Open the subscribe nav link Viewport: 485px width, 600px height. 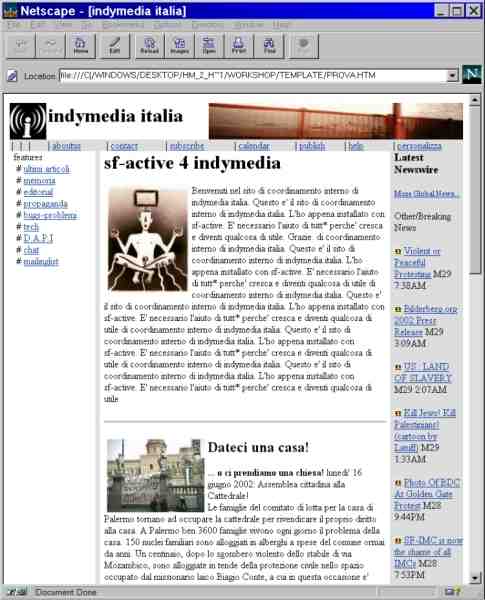(x=187, y=146)
